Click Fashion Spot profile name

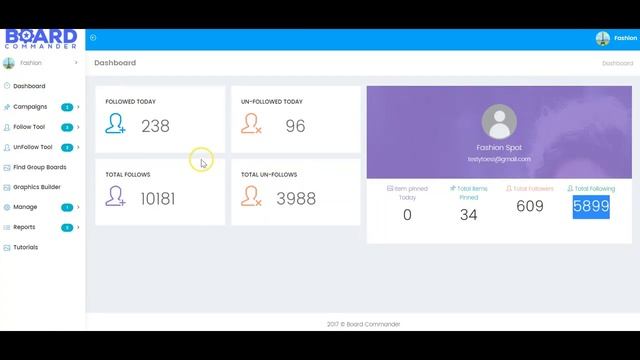coord(499,148)
